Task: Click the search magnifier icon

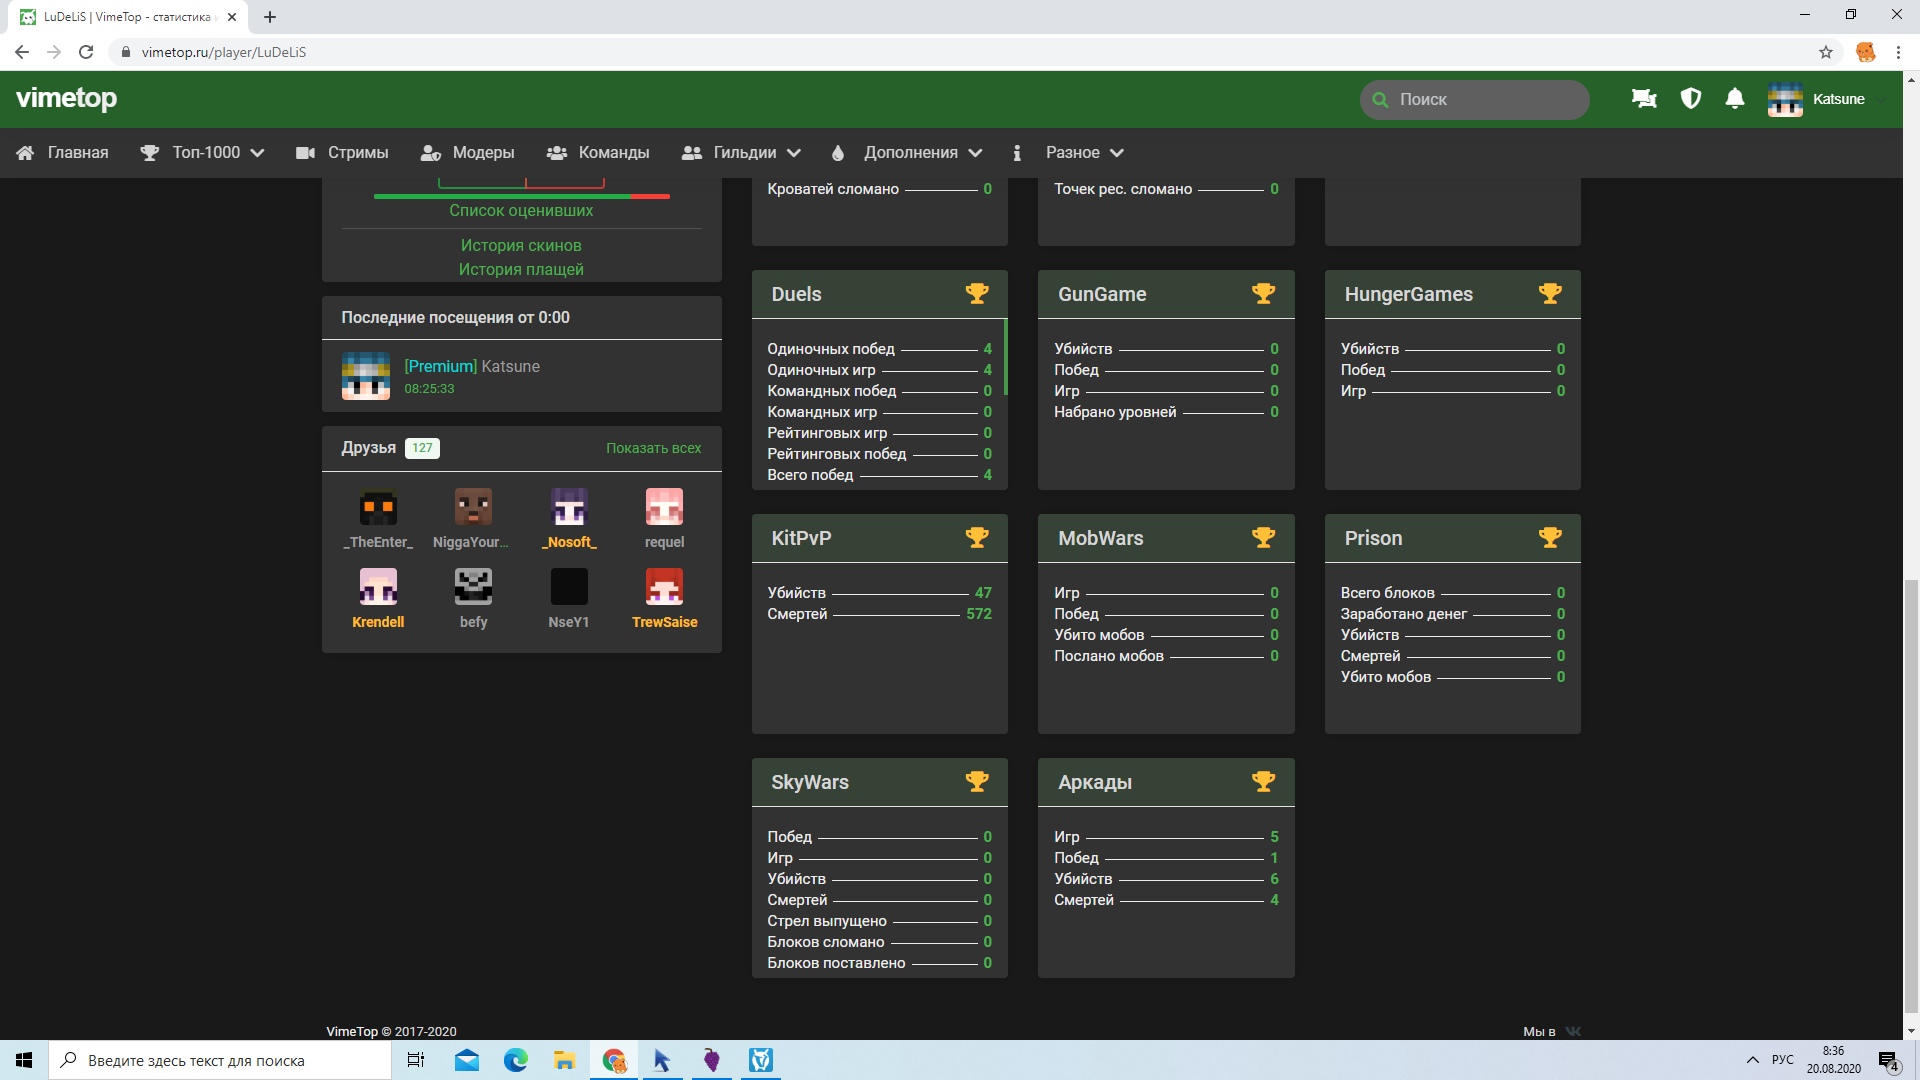Action: click(x=1380, y=99)
